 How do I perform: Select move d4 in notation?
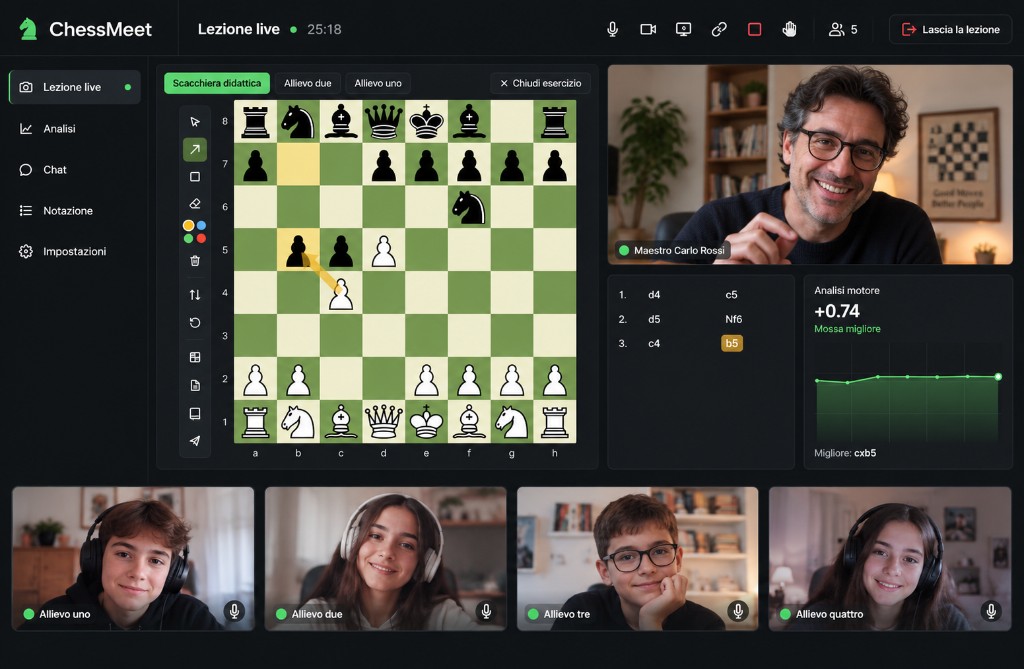[x=654, y=295]
